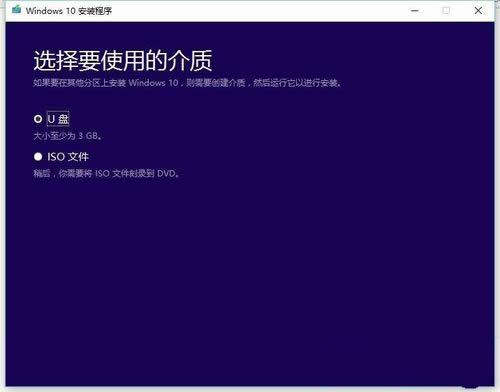Image resolution: width=500 pixels, height=392 pixels.
Task: Click the text 大小至少为 3 GB
Action: point(68,136)
